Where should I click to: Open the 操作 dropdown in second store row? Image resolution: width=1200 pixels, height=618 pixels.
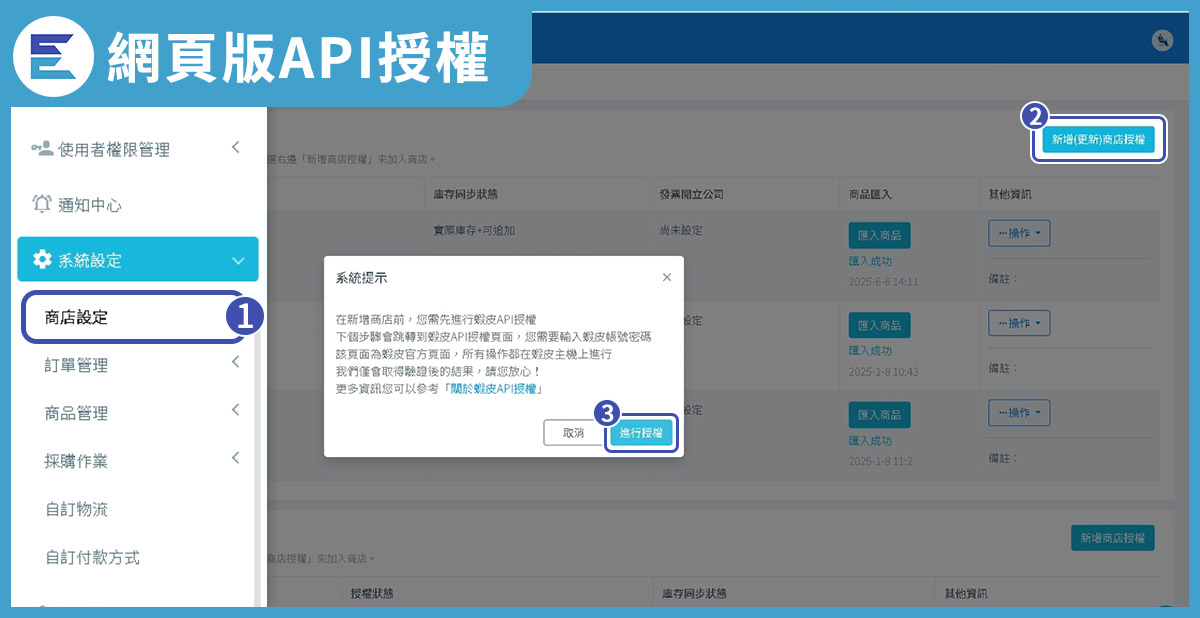pos(1018,323)
